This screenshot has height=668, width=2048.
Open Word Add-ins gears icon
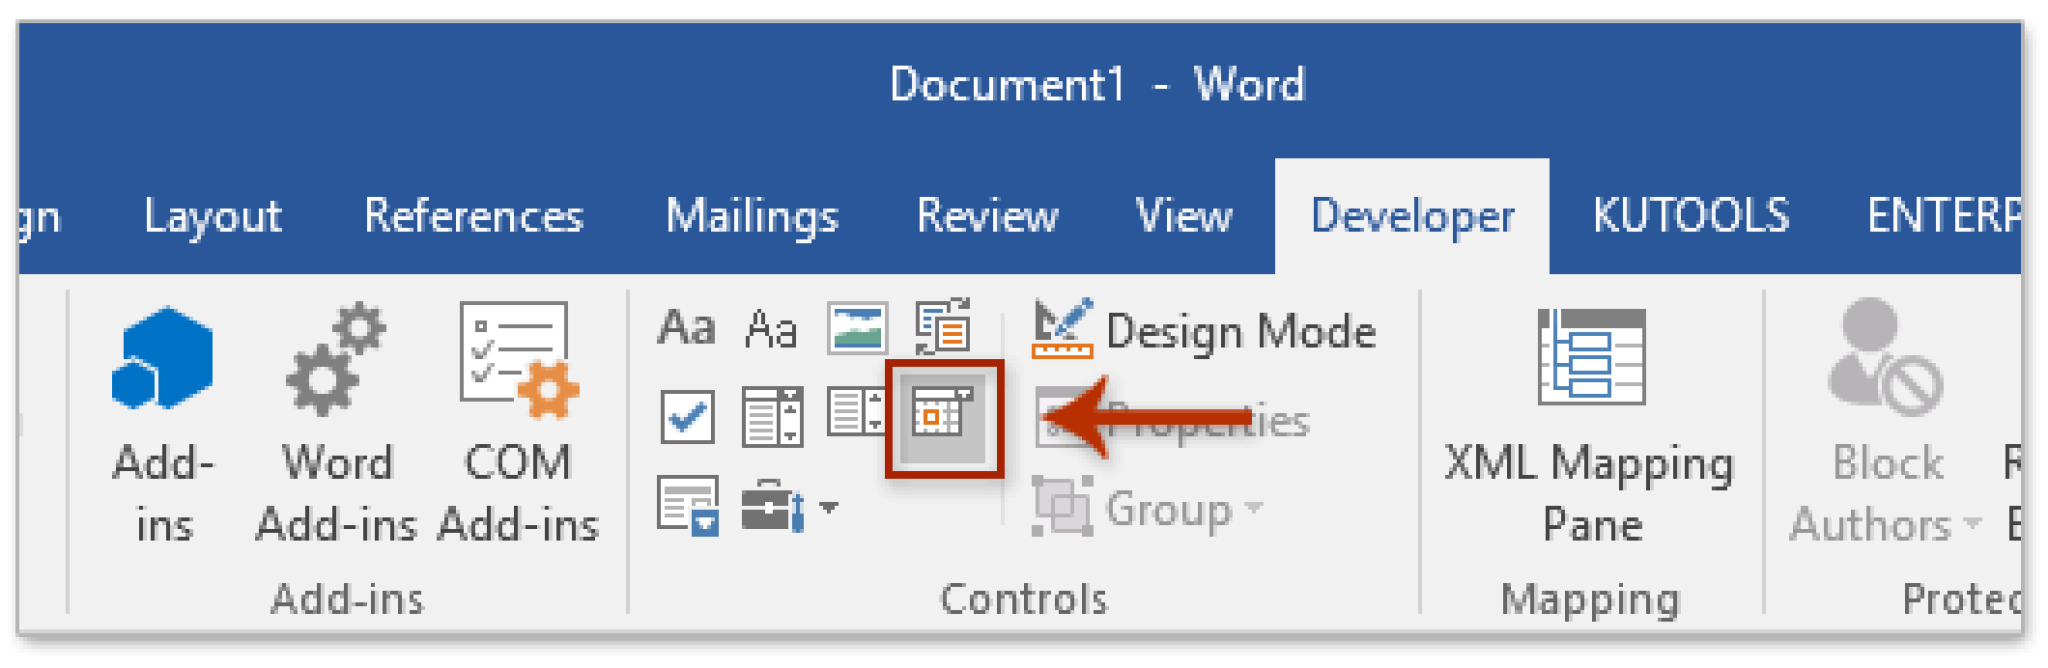click(335, 358)
